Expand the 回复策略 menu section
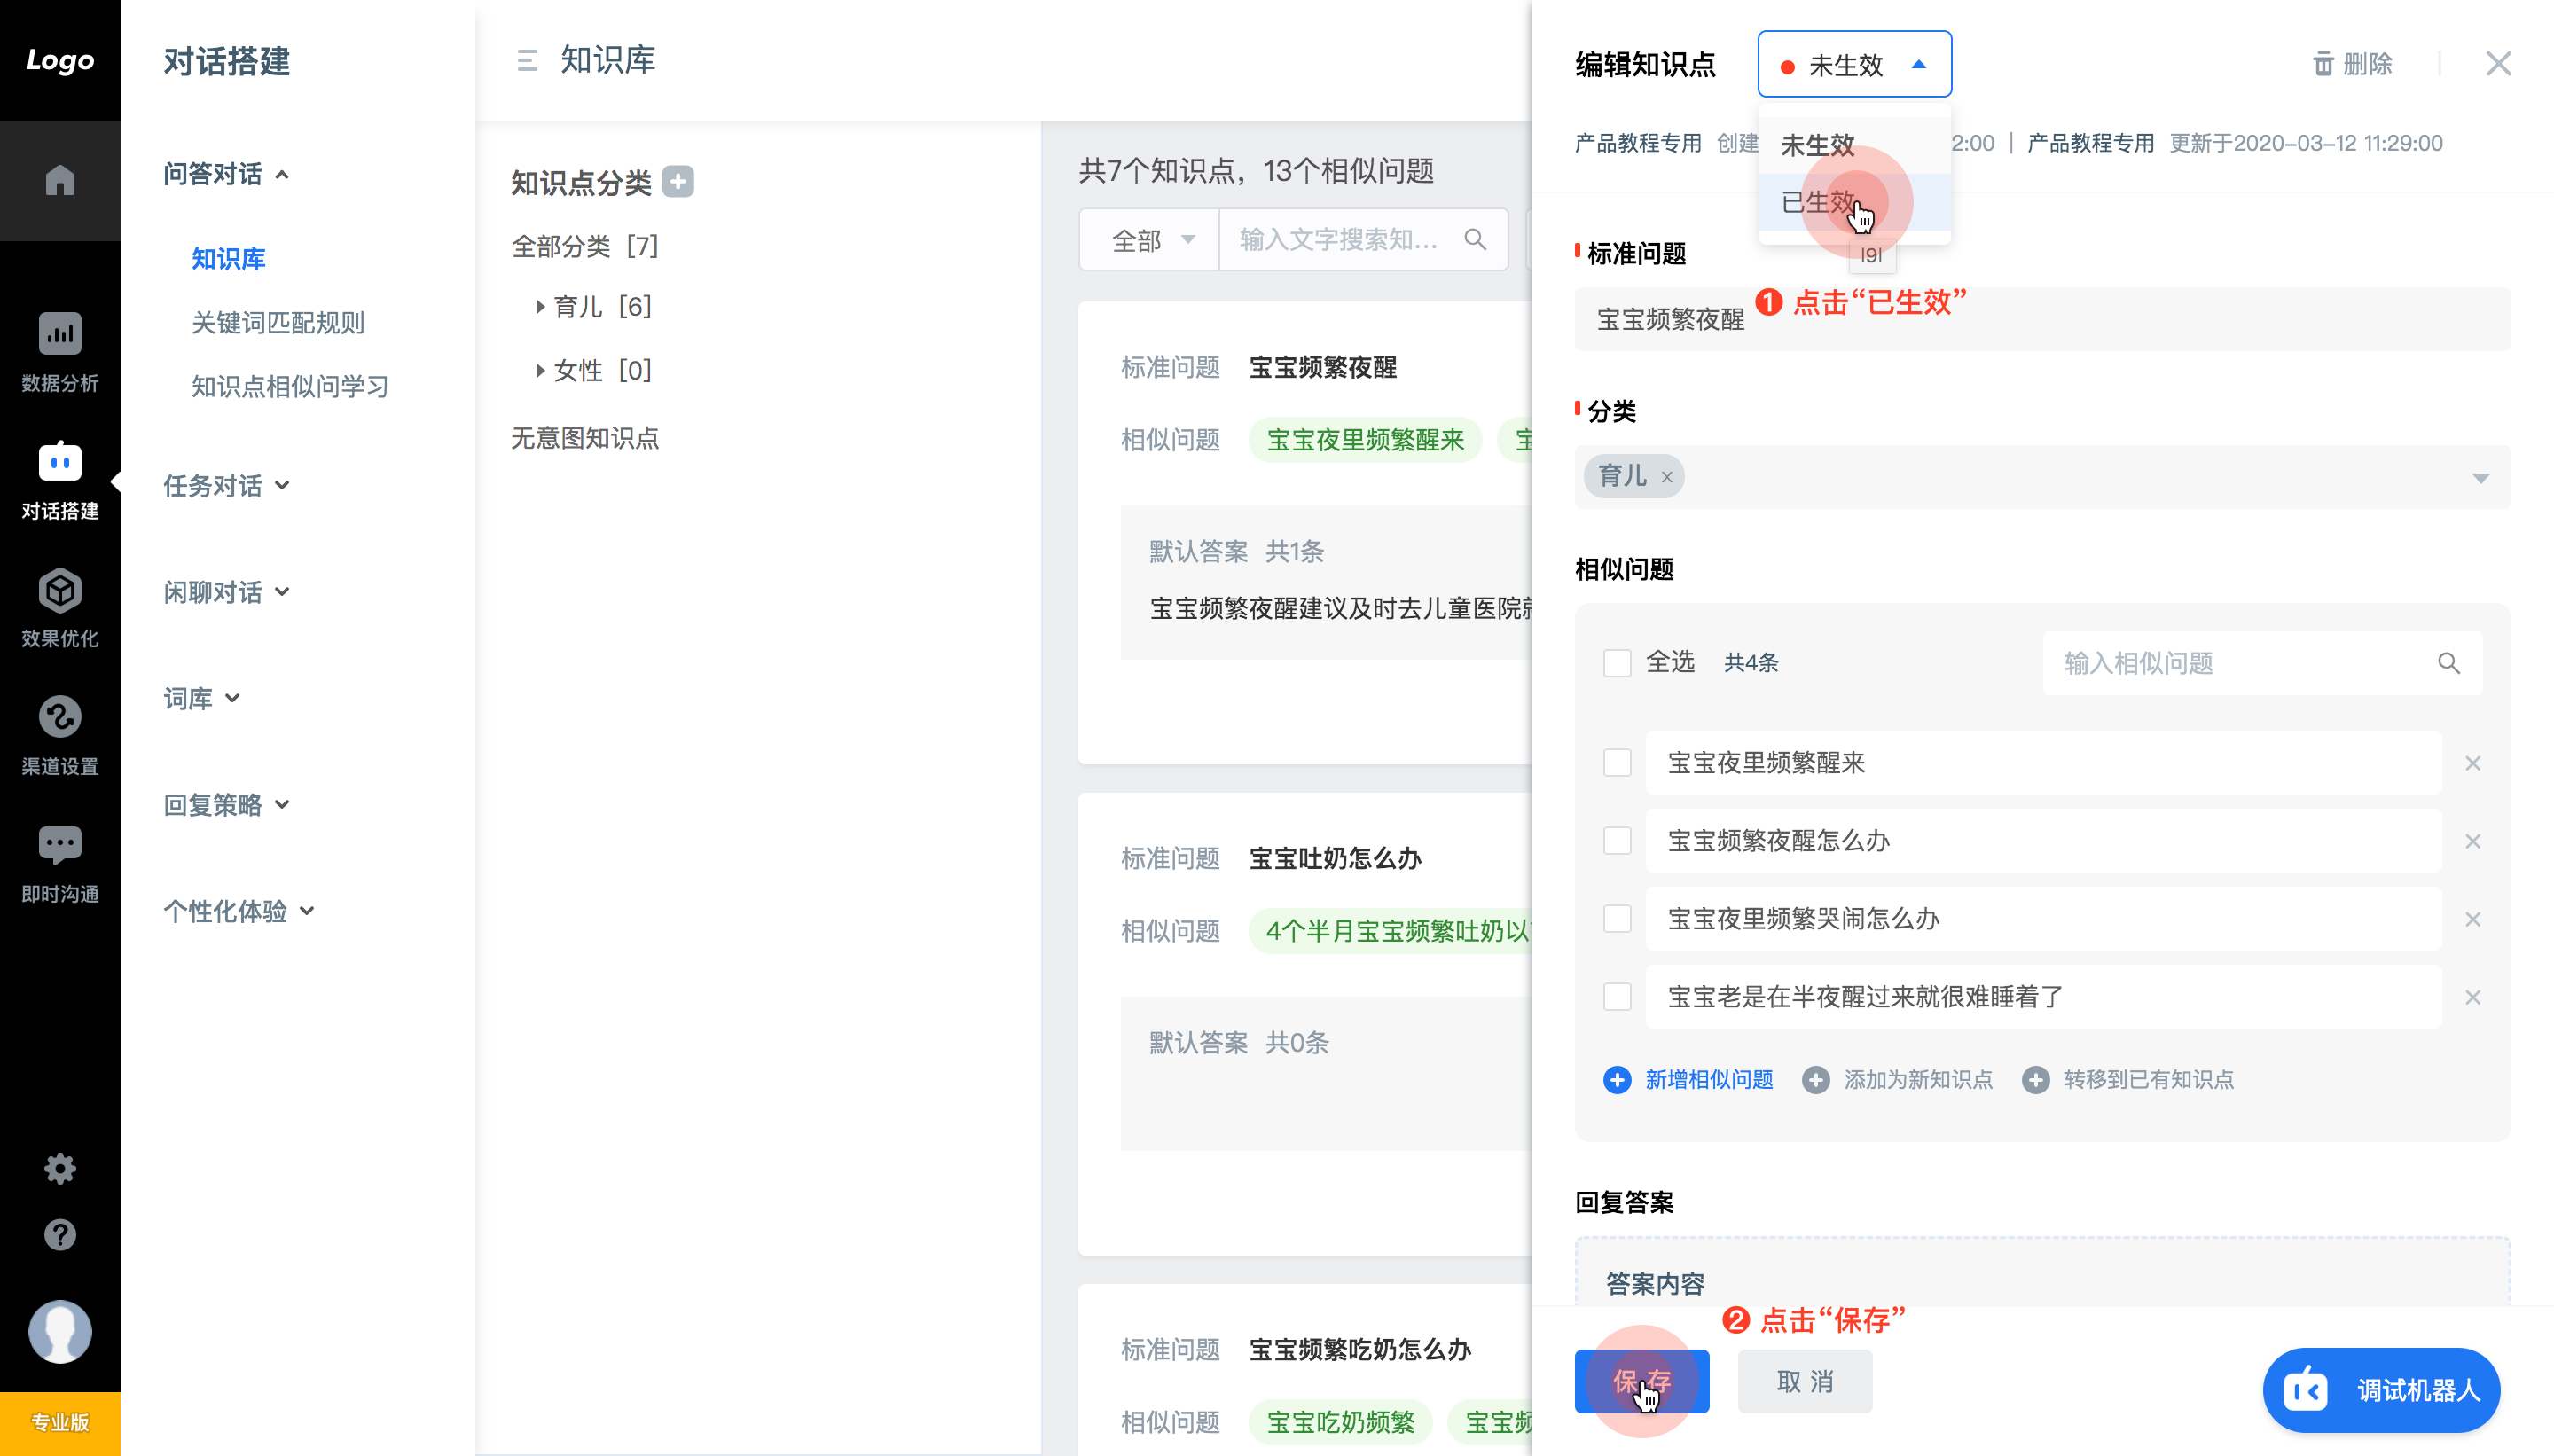Viewport: 2554px width, 1456px height. (226, 804)
